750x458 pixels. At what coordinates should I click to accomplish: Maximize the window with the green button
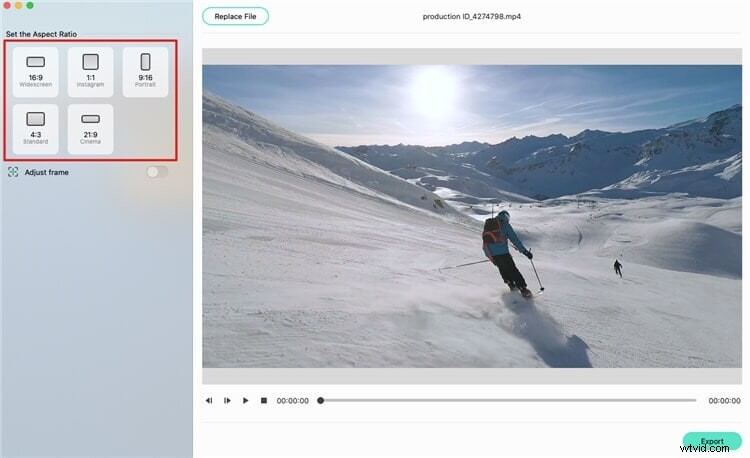(x=30, y=5)
